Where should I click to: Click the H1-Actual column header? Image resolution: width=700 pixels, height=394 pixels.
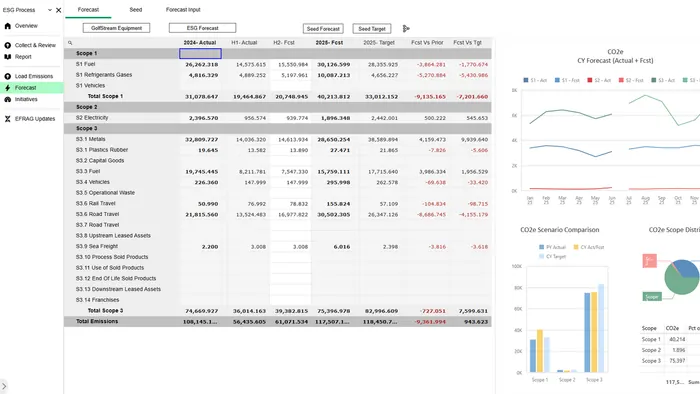click(244, 43)
